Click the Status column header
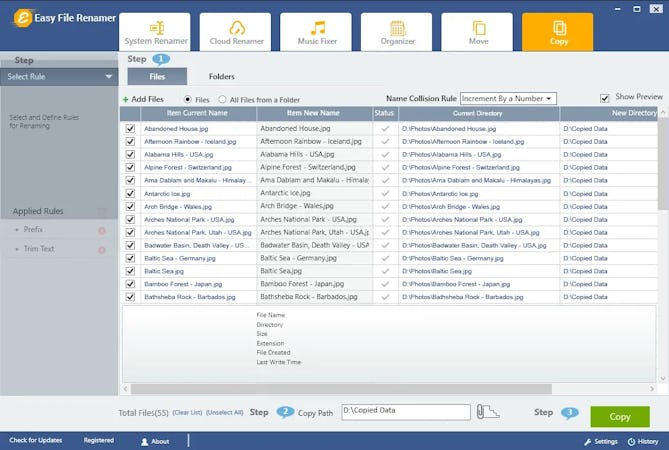669x450 pixels. (x=385, y=113)
